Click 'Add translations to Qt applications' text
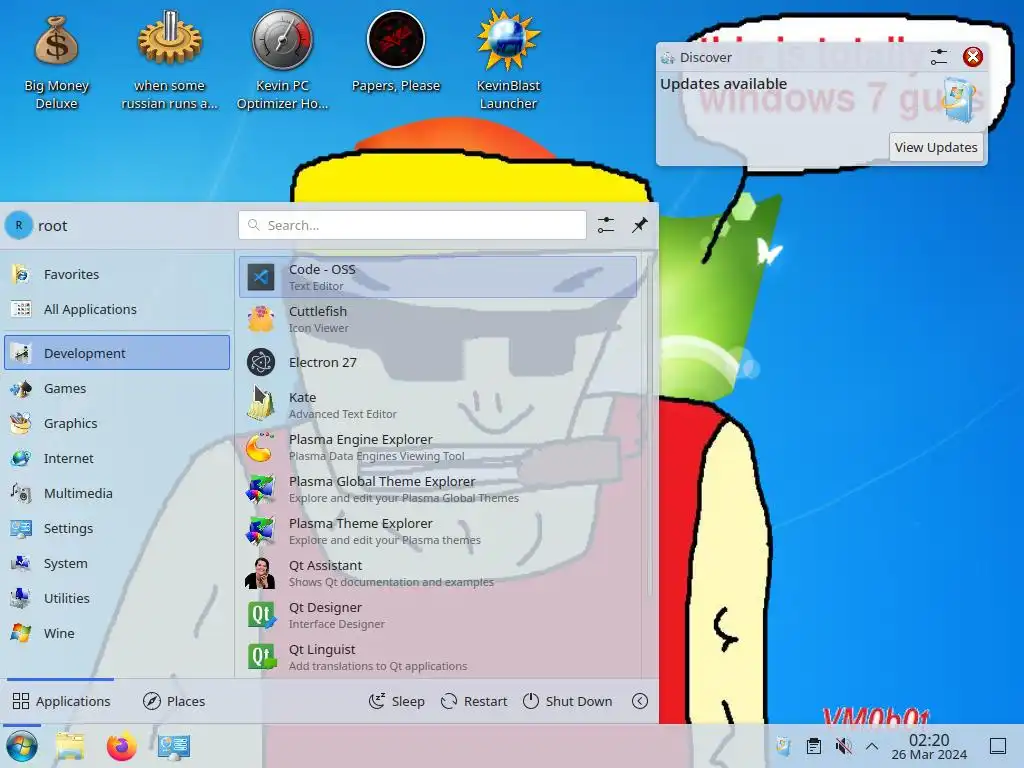 (378, 666)
